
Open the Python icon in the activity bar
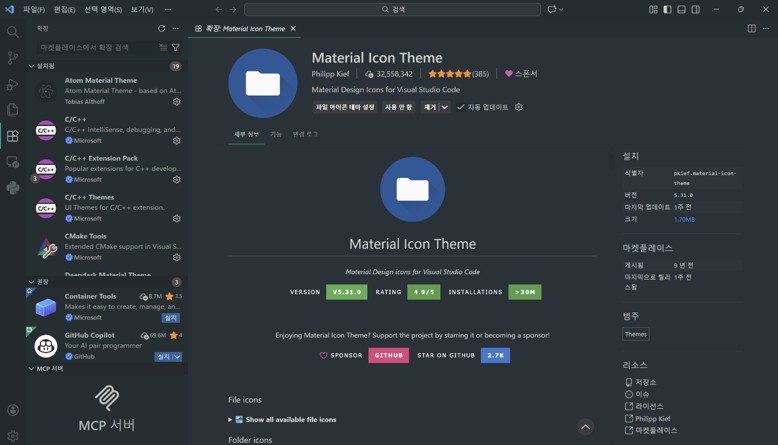pos(13,187)
